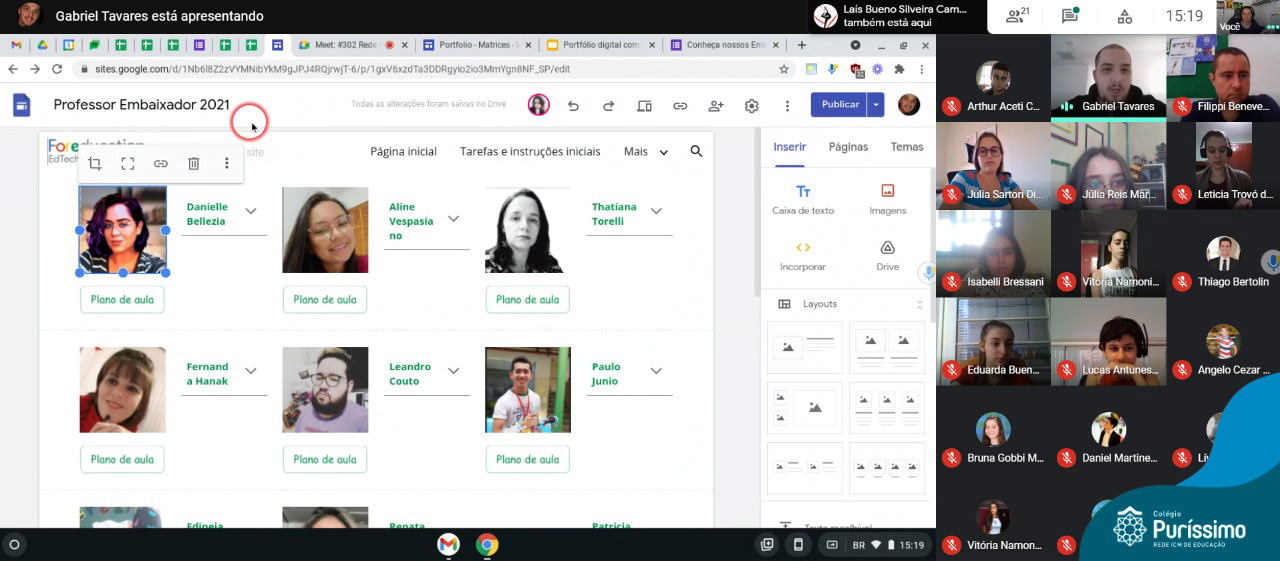
Task: Switch to the Páginas tab
Action: [848, 147]
